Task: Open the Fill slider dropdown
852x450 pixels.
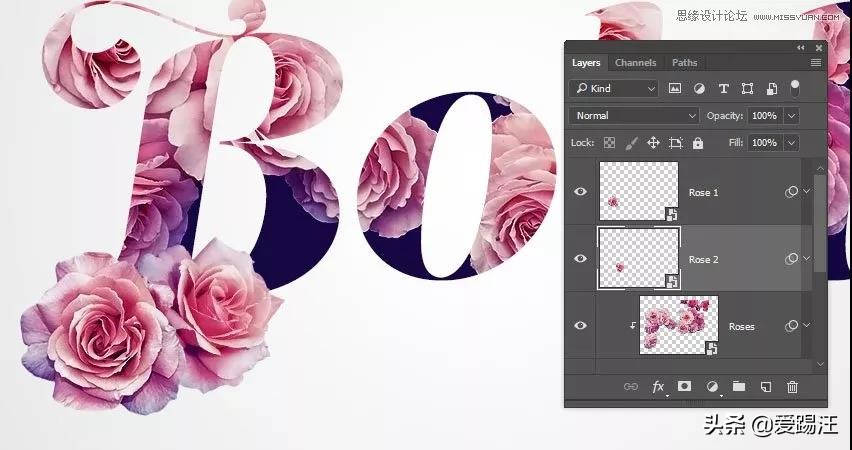Action: (x=792, y=142)
